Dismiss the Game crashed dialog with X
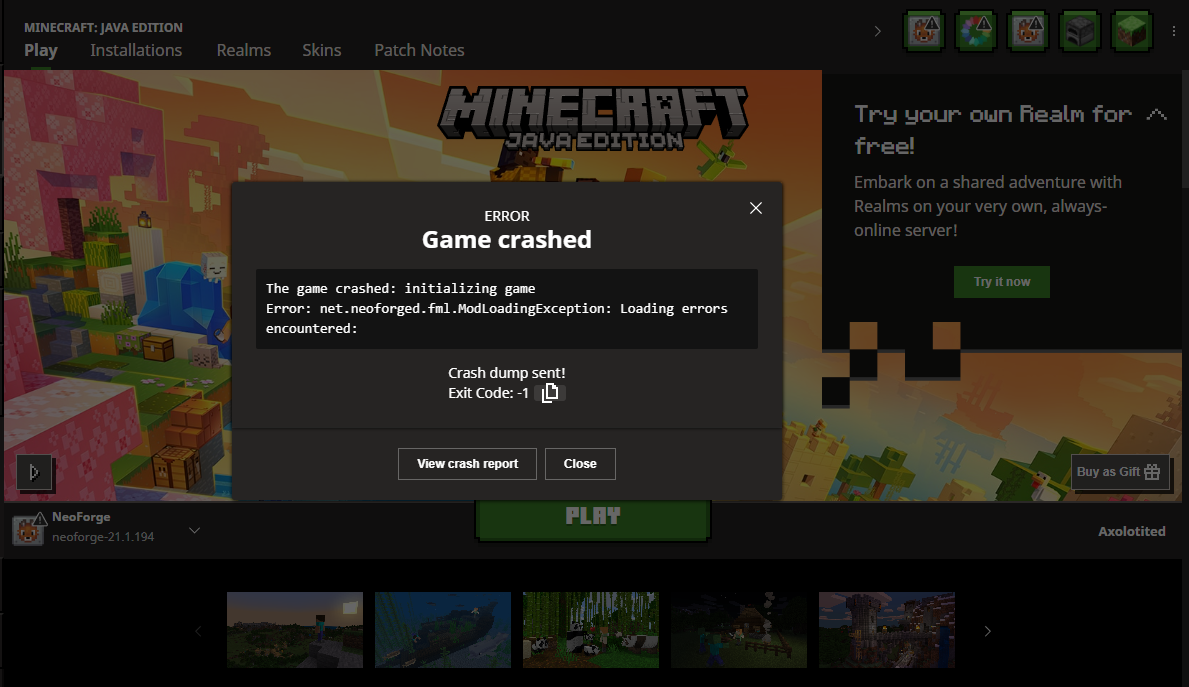Screen dimensions: 1189x687 click(755, 208)
